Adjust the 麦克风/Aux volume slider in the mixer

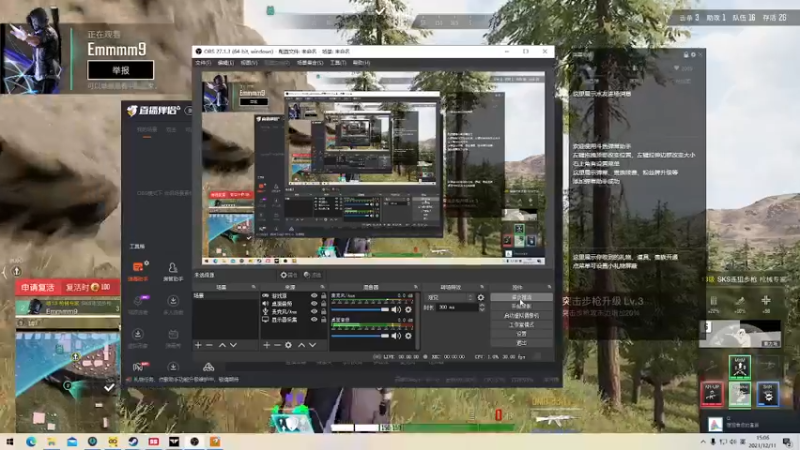(360, 310)
